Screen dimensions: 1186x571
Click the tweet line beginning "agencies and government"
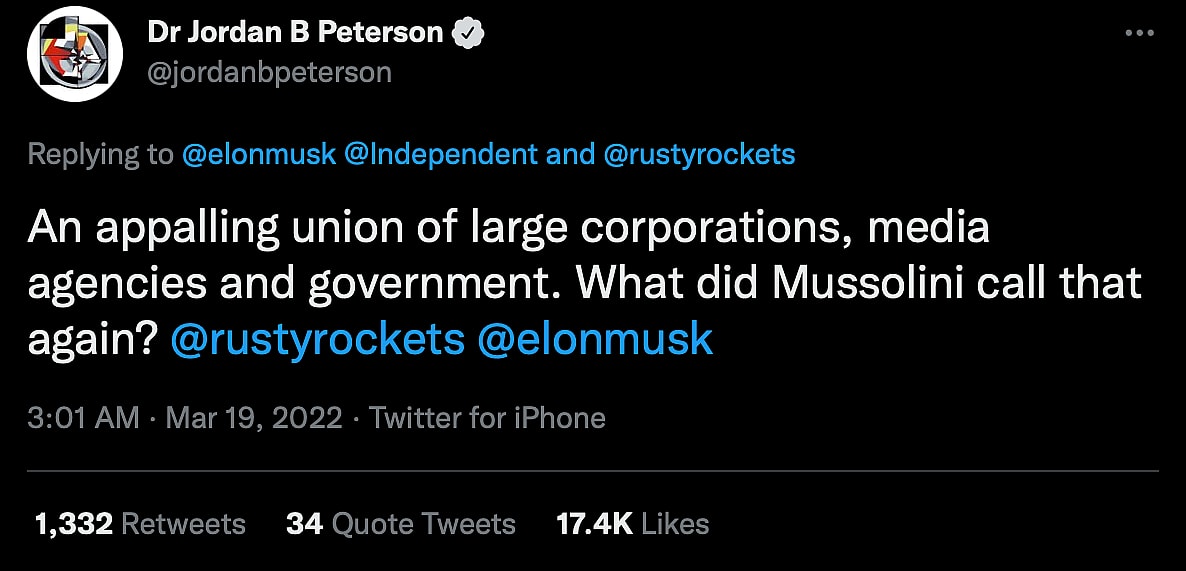pyautogui.click(x=300, y=284)
